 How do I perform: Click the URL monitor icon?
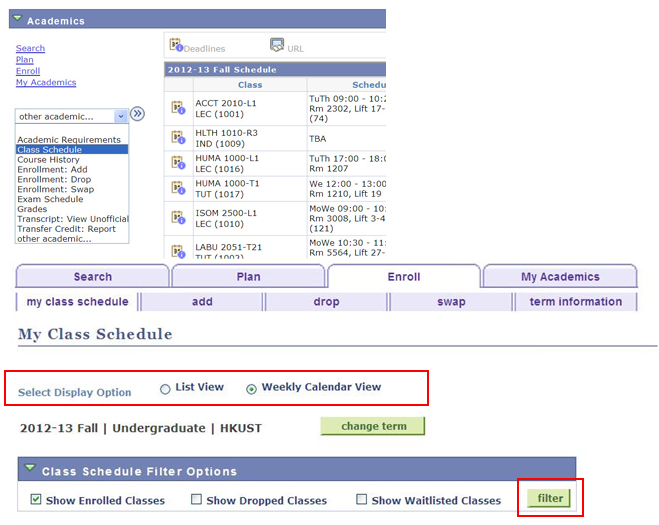[277, 45]
